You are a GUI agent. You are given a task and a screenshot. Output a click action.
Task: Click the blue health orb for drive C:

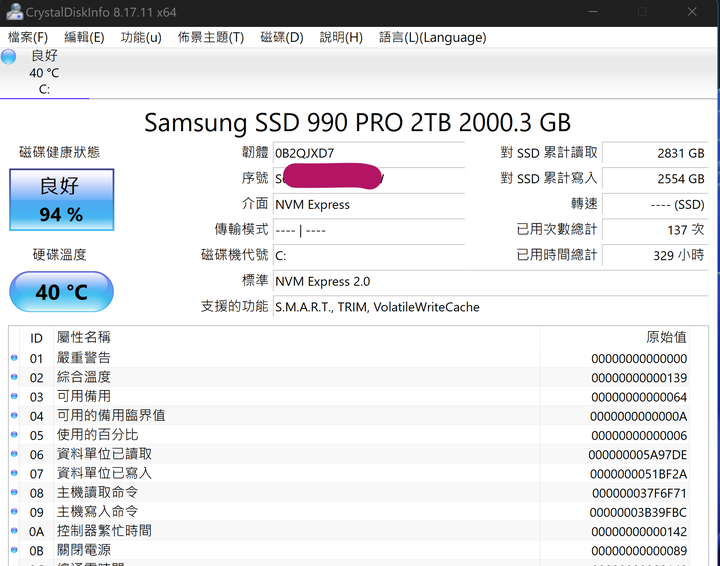[x=8, y=57]
